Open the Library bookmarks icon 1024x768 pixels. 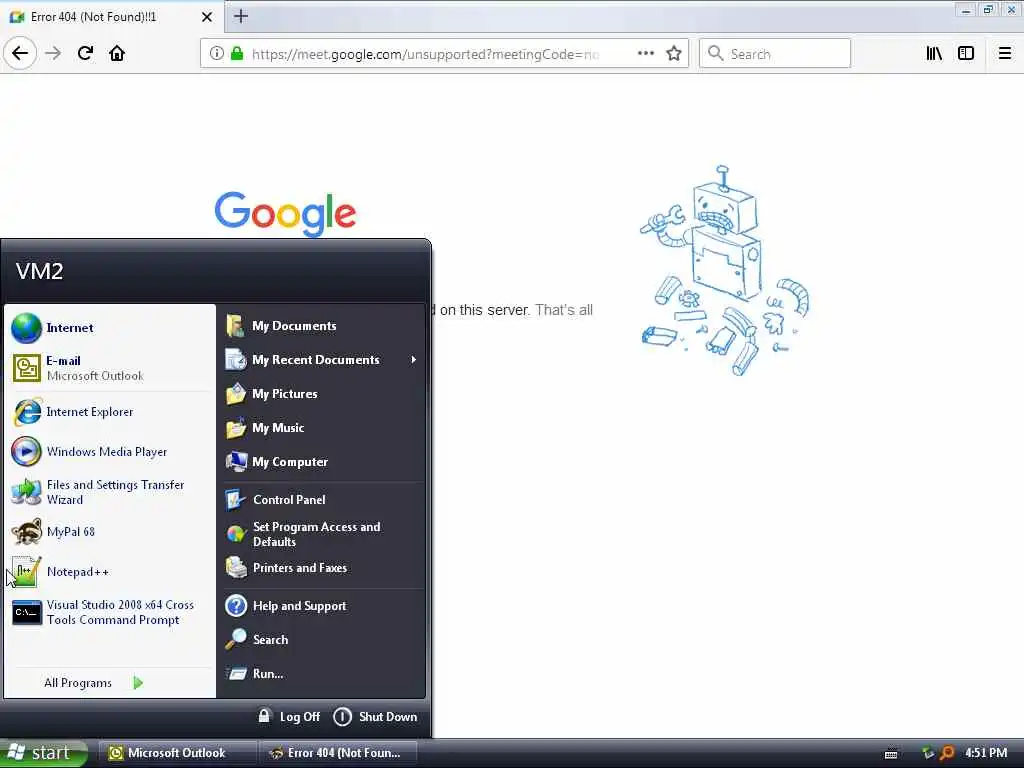[x=934, y=54]
